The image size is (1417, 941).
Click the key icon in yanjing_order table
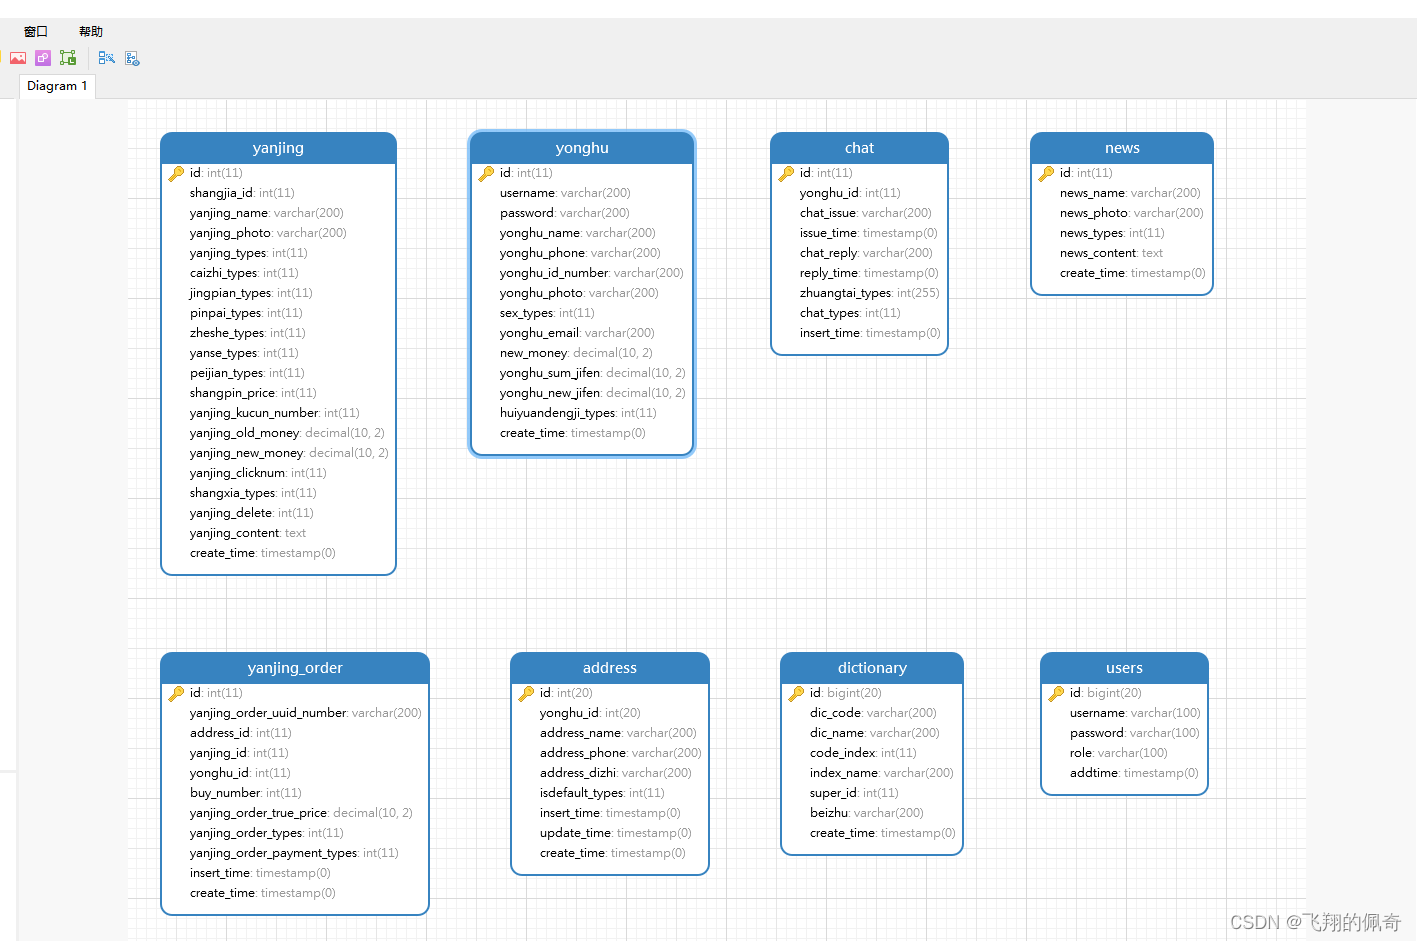(x=176, y=693)
